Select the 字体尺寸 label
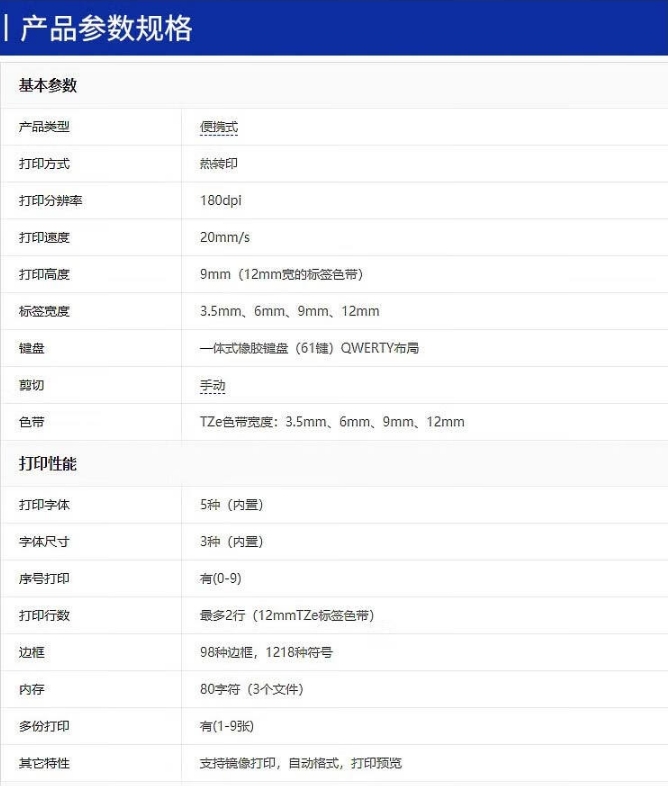668x786 pixels. tap(44, 542)
